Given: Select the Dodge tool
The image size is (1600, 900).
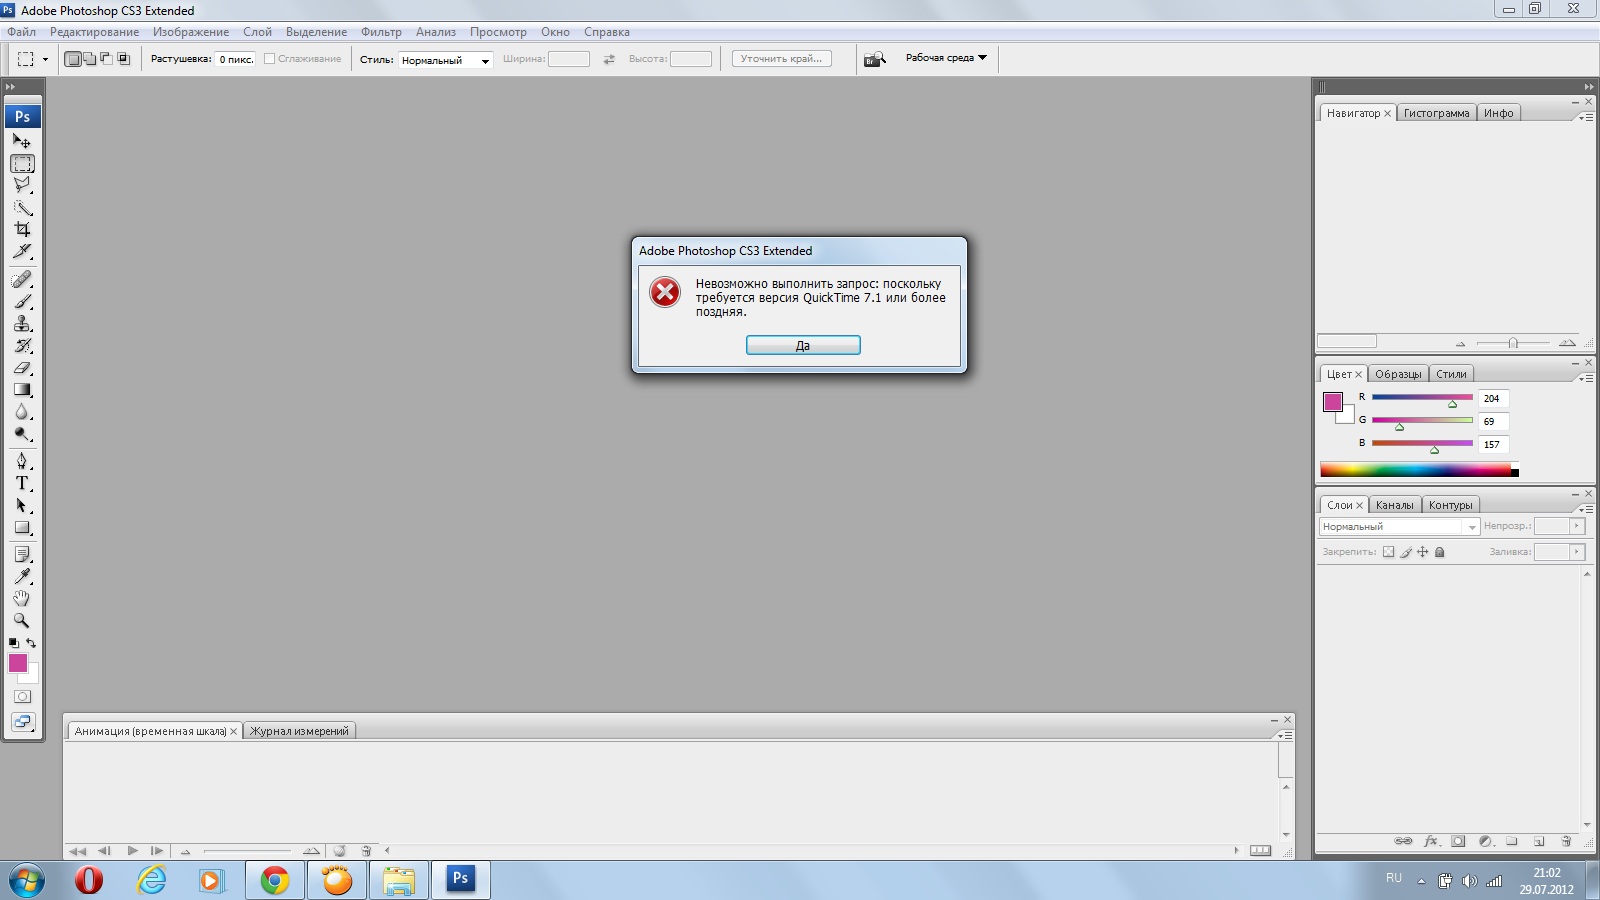Looking at the screenshot, I should [x=22, y=433].
